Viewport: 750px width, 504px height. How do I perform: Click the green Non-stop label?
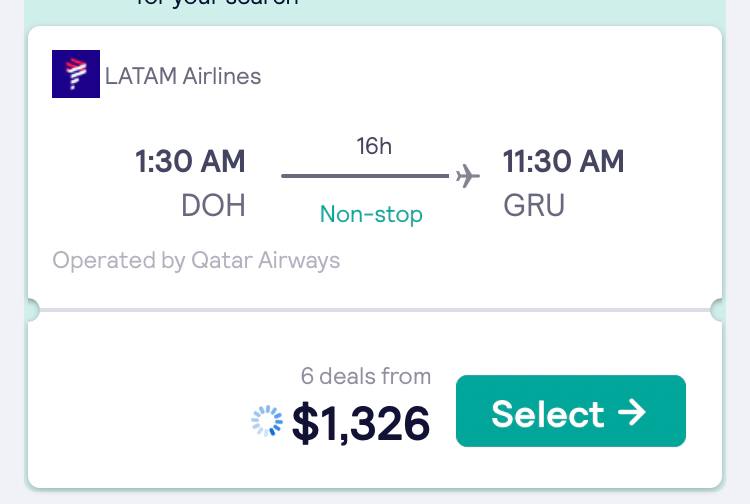[371, 214]
